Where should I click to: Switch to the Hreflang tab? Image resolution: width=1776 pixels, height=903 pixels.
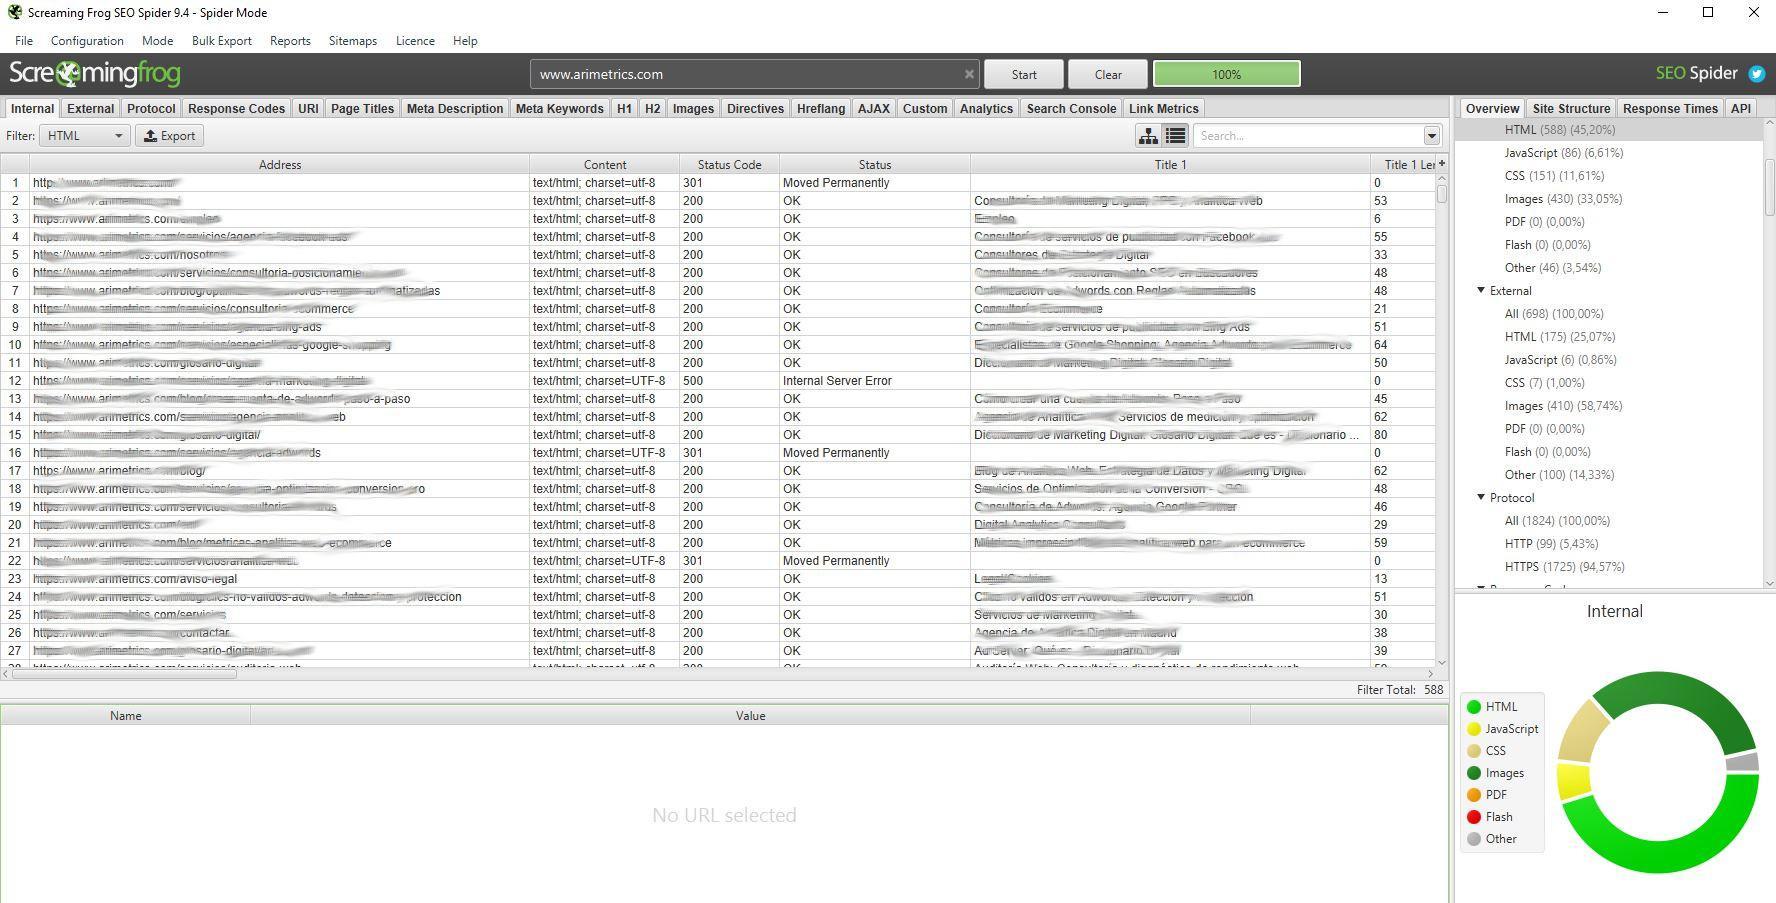click(x=820, y=109)
